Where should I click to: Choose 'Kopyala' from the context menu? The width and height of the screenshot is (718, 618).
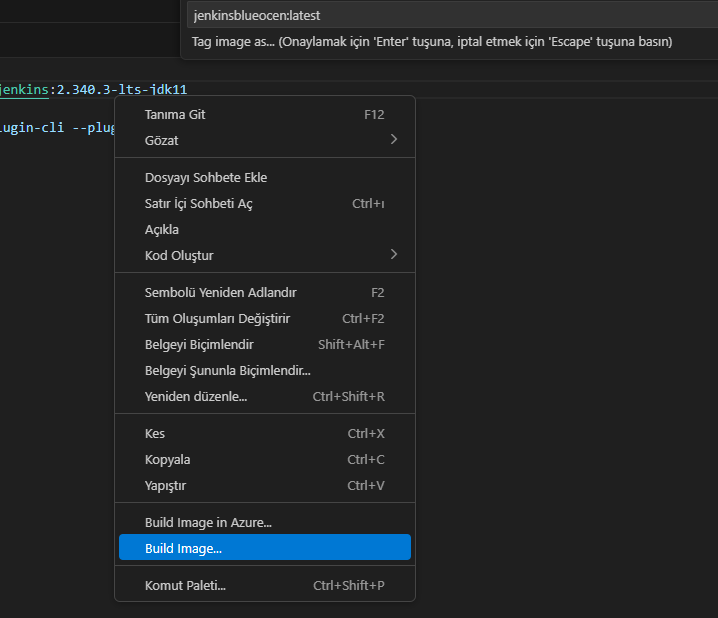(x=167, y=460)
